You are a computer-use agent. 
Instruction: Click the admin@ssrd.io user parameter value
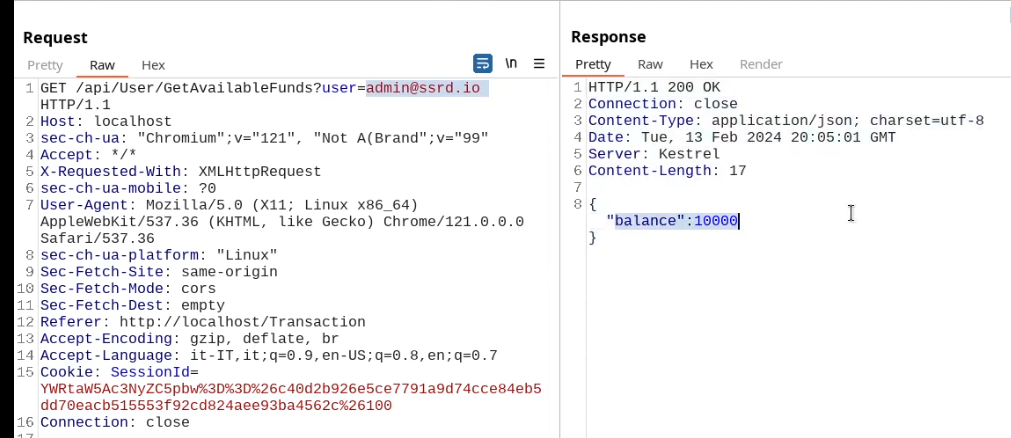(422, 88)
